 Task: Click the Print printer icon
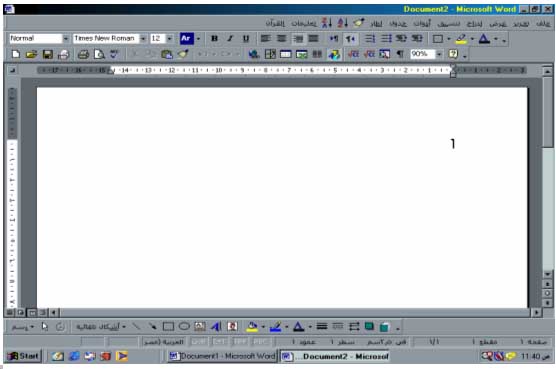click(83, 54)
